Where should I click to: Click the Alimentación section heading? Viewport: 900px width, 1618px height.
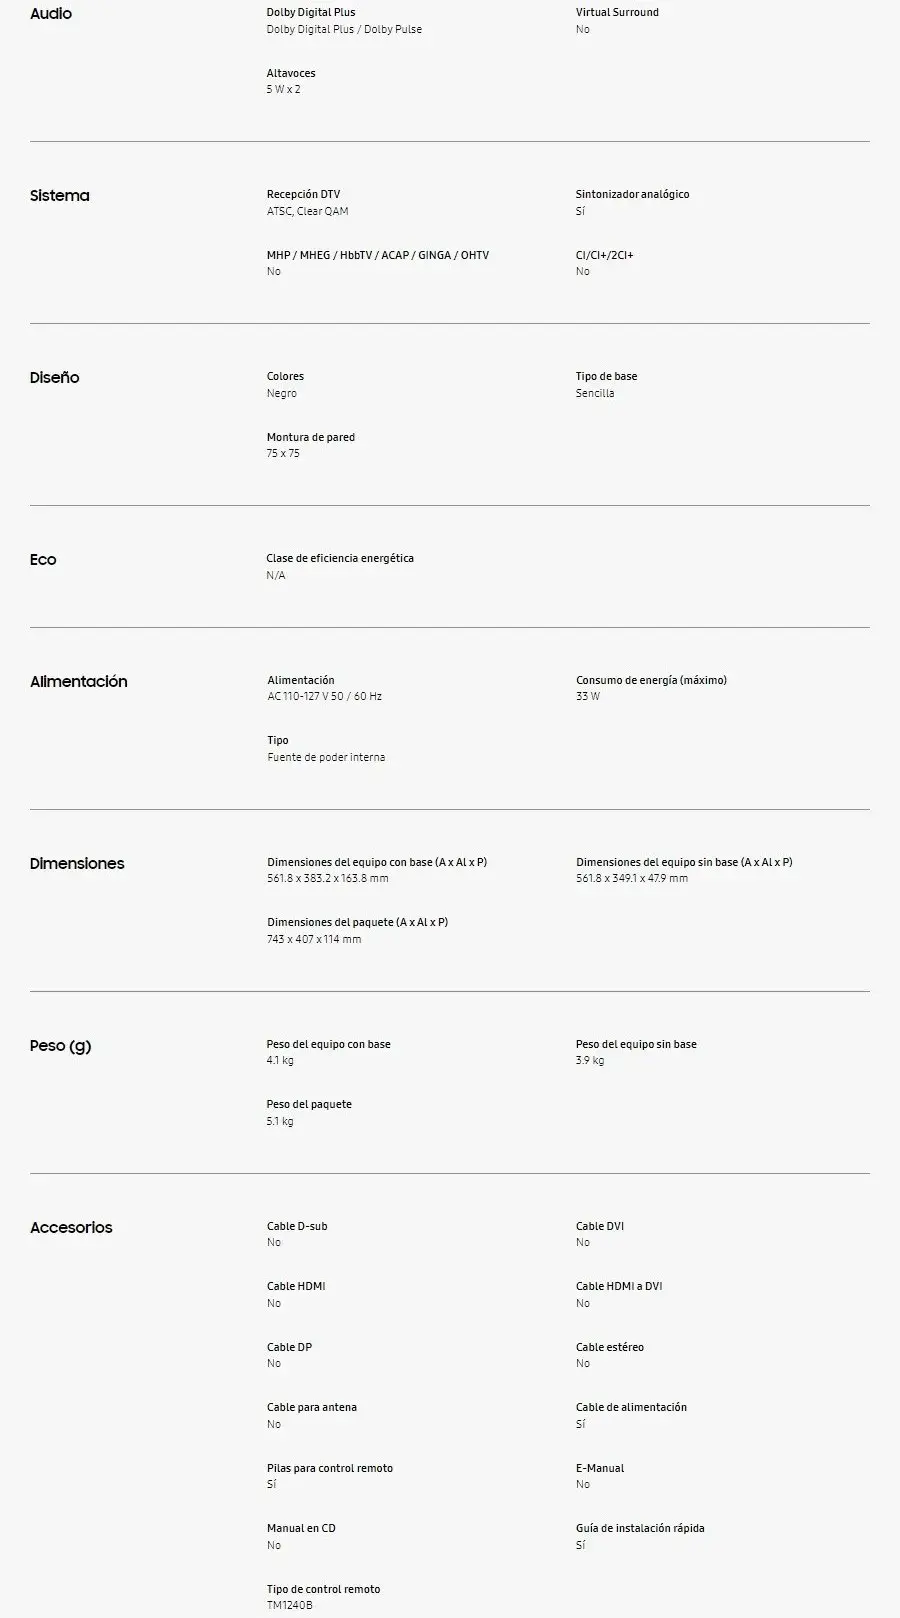[79, 682]
